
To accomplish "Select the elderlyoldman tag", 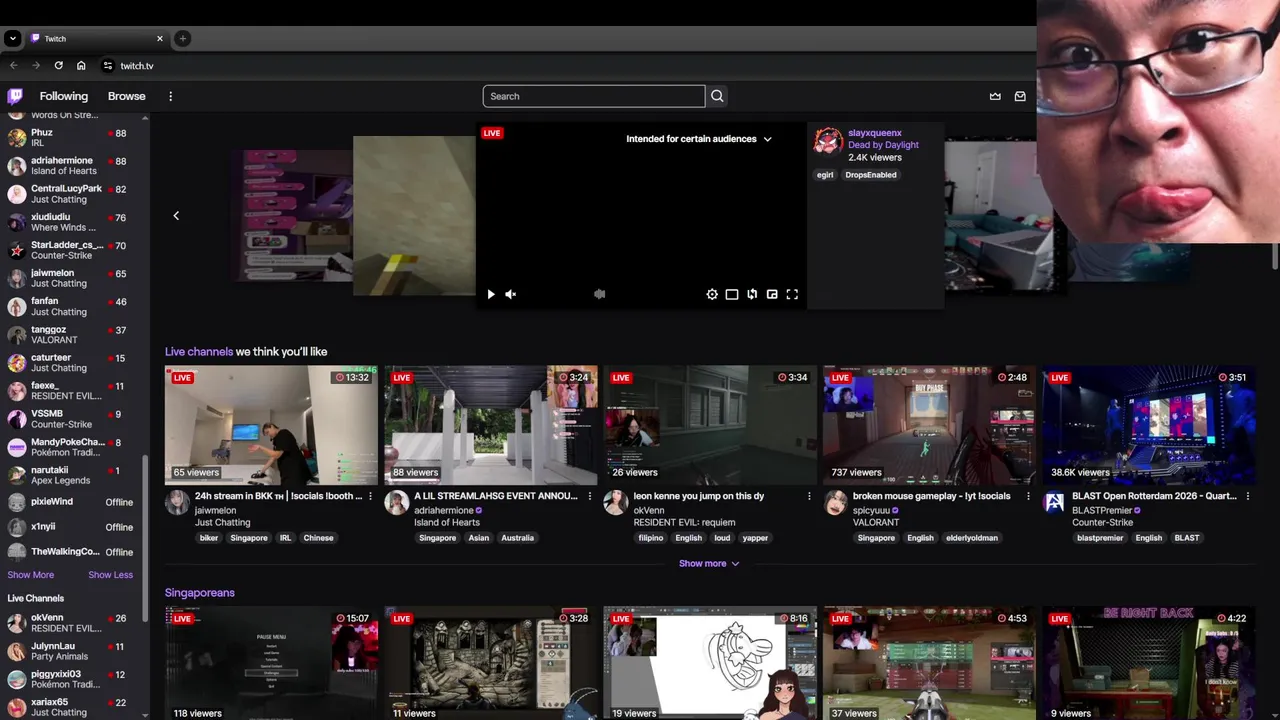I will tap(972, 538).
